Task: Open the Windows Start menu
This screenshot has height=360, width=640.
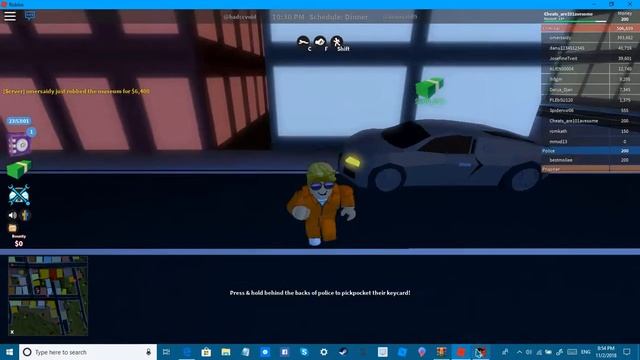Action: click(9, 352)
